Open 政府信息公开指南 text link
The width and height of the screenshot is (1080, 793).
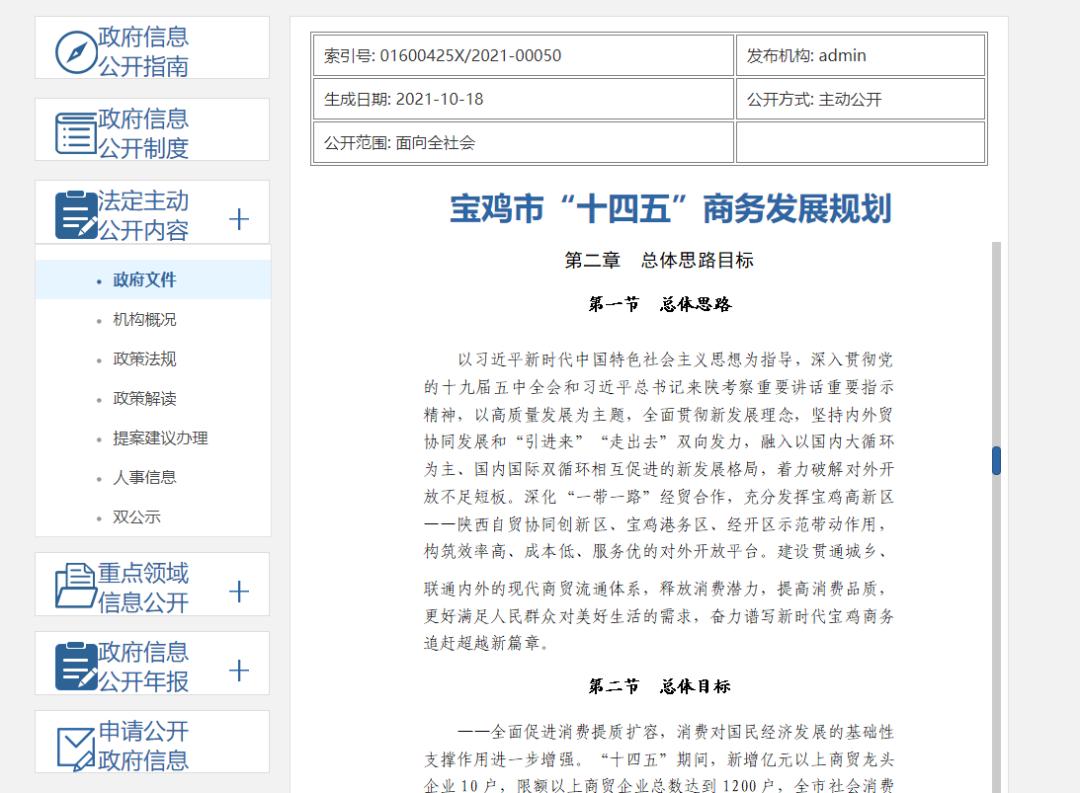(144, 52)
